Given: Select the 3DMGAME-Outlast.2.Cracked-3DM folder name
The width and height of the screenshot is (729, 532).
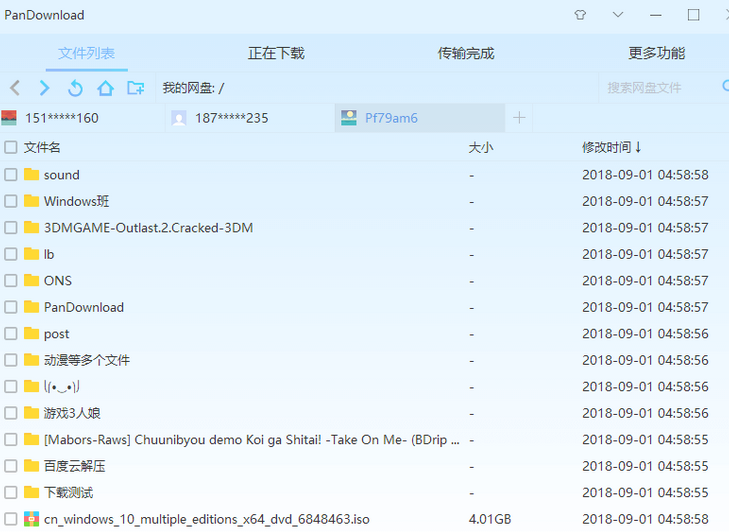Looking at the screenshot, I should pyautogui.click(x=148, y=227).
